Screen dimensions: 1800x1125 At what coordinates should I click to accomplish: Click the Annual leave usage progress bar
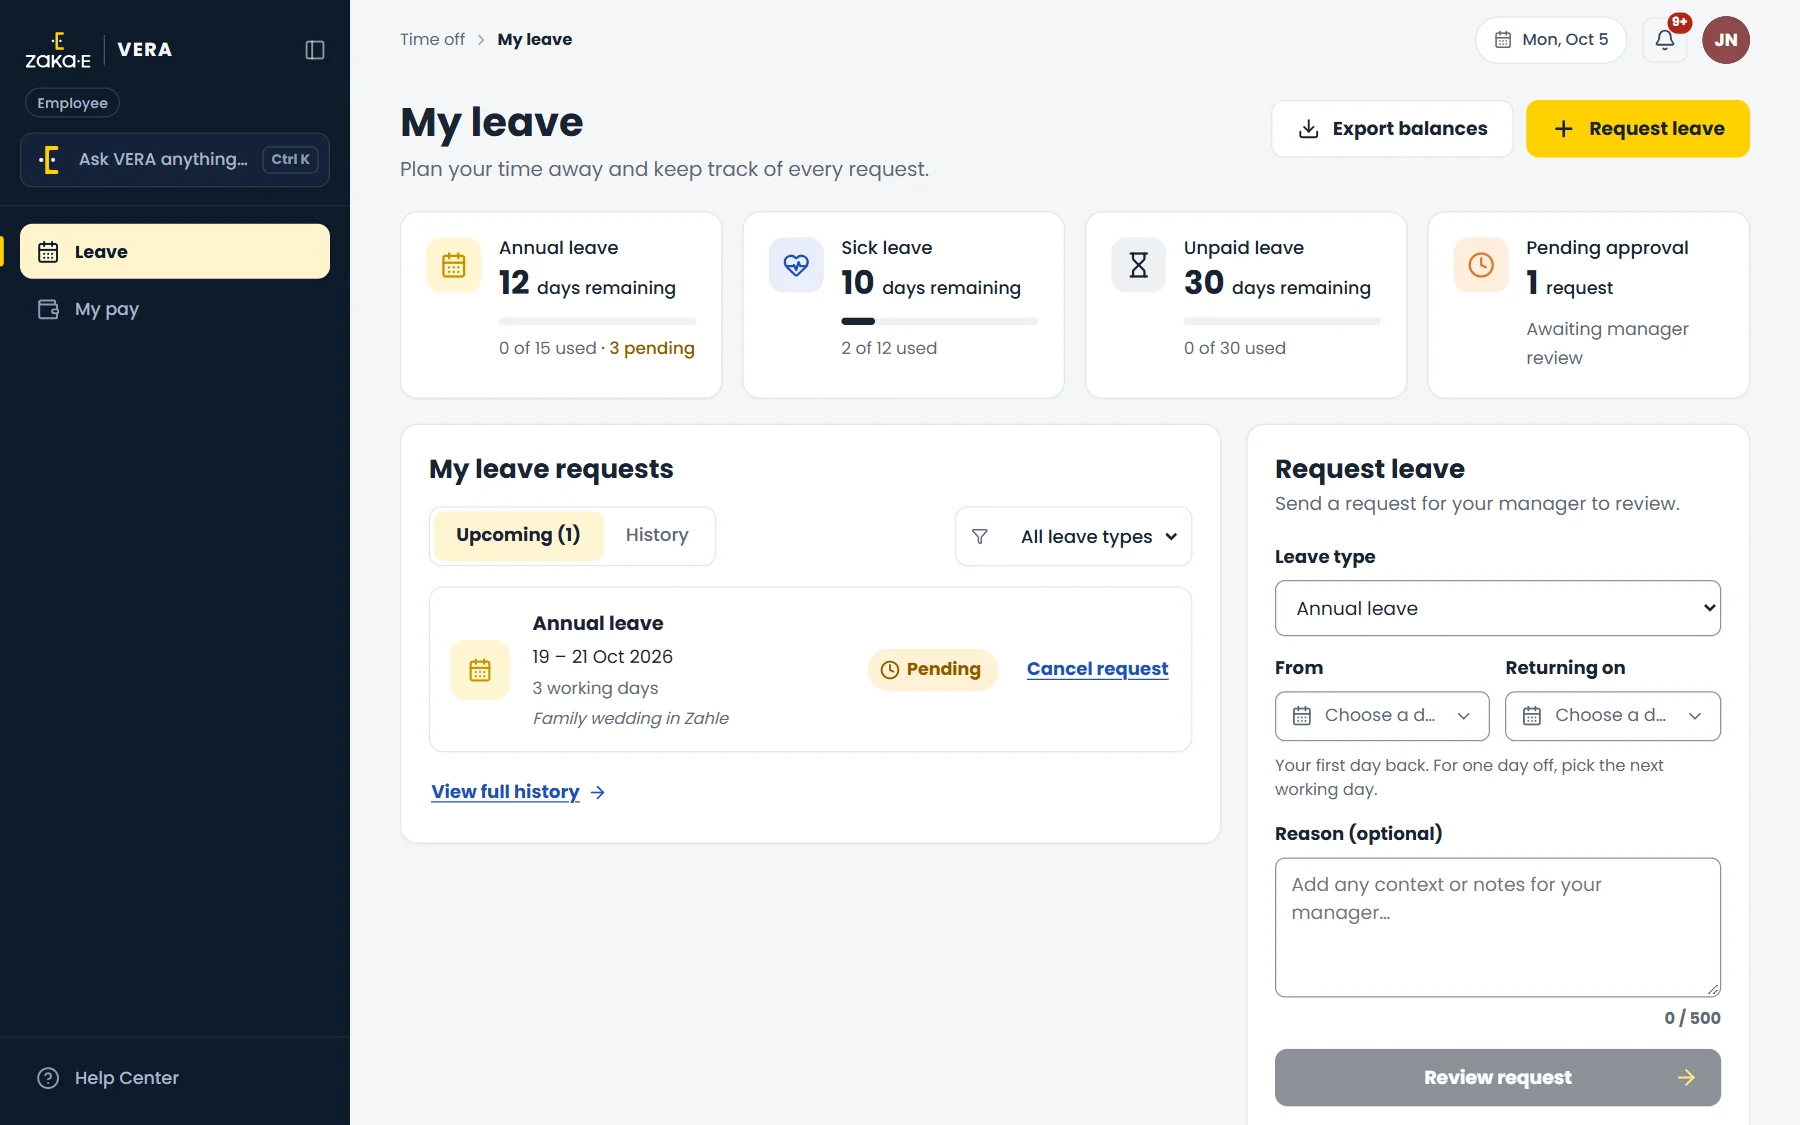597,321
